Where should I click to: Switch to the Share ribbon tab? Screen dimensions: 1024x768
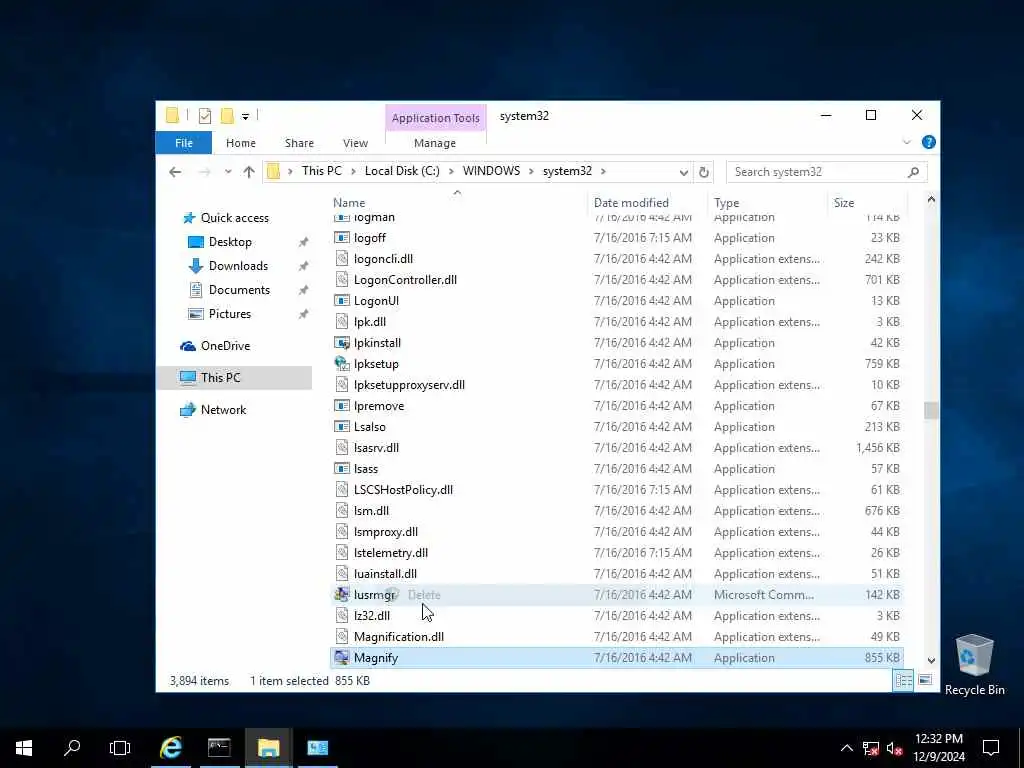pyautogui.click(x=299, y=143)
